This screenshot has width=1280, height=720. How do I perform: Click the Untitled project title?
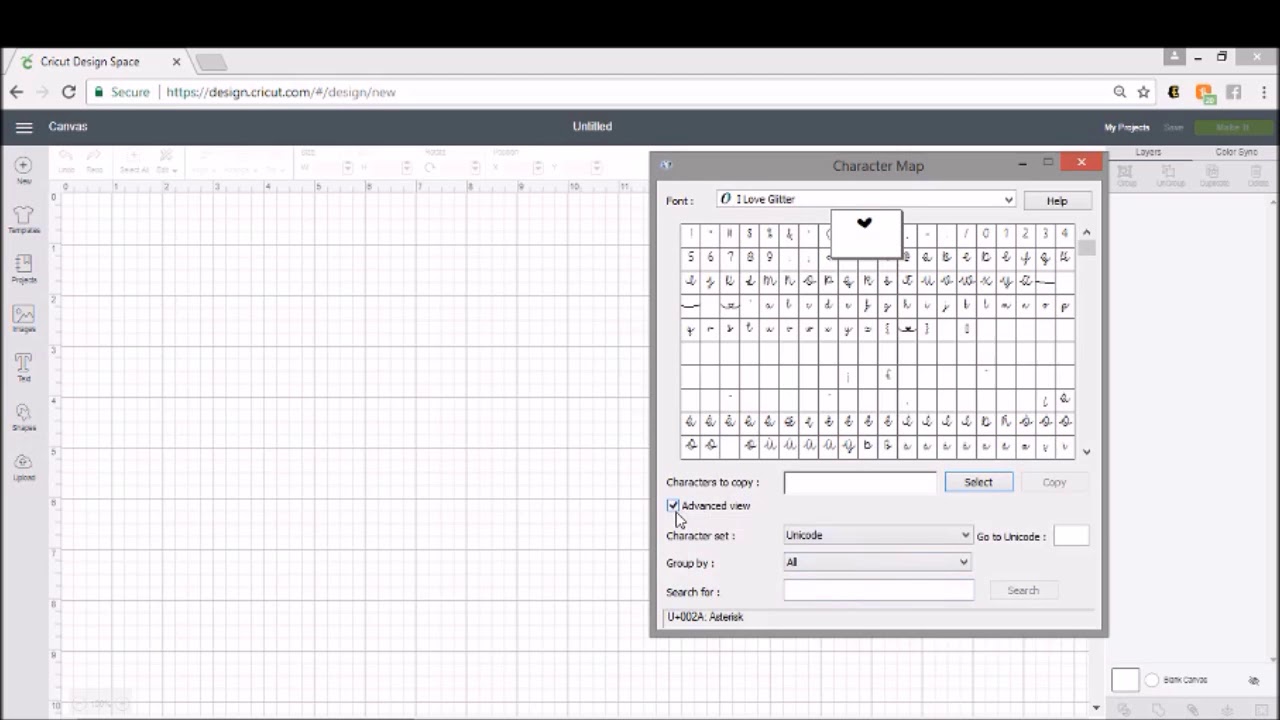(x=592, y=127)
